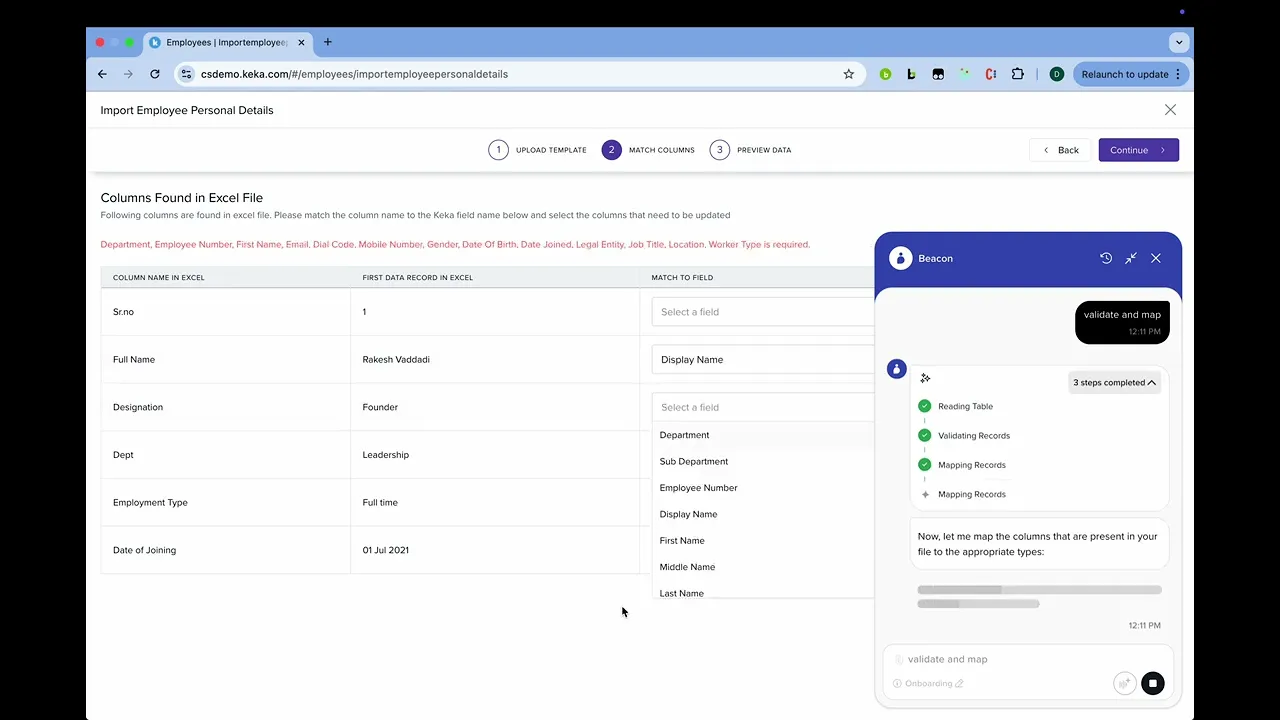Click the Back button

click(1060, 150)
